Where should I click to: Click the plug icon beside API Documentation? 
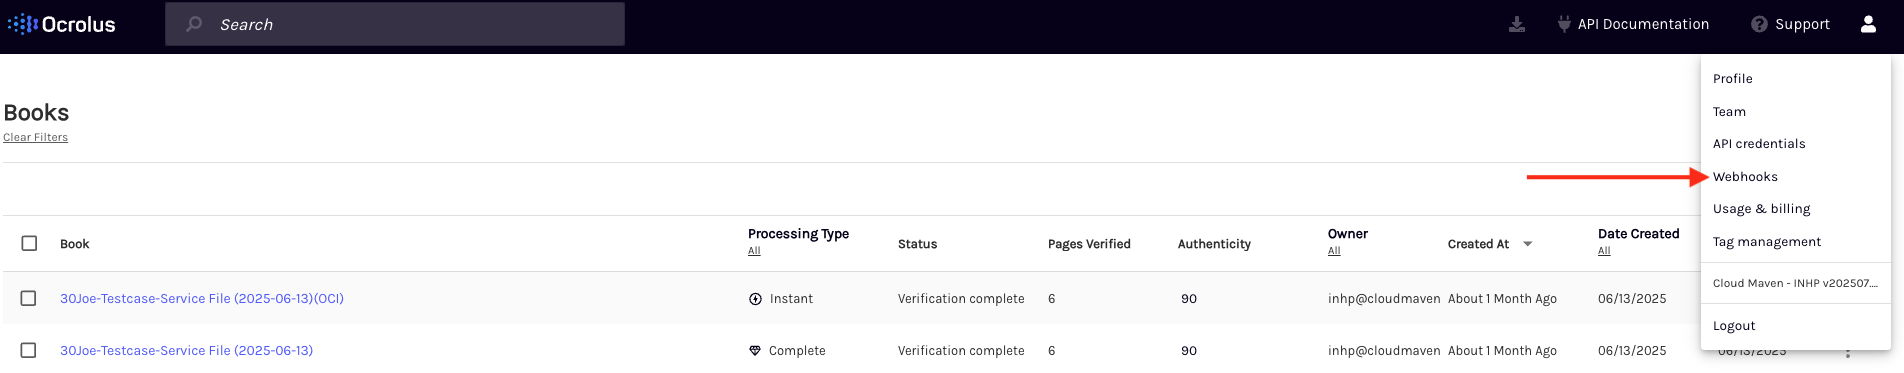1564,24
